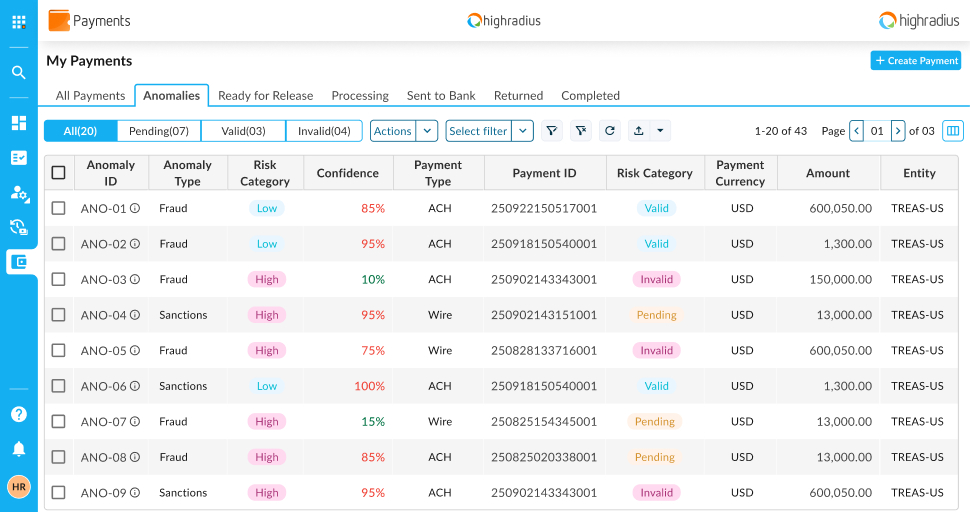Click the search icon in sidebar
This screenshot has height=512, width=970.
[18, 72]
